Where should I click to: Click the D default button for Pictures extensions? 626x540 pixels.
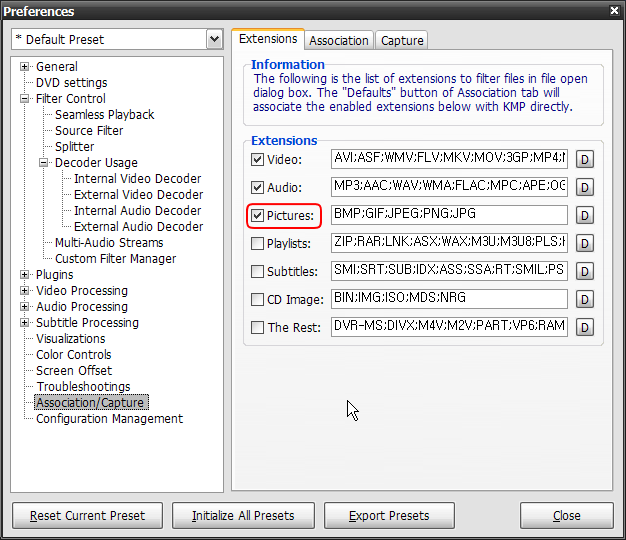point(585,215)
